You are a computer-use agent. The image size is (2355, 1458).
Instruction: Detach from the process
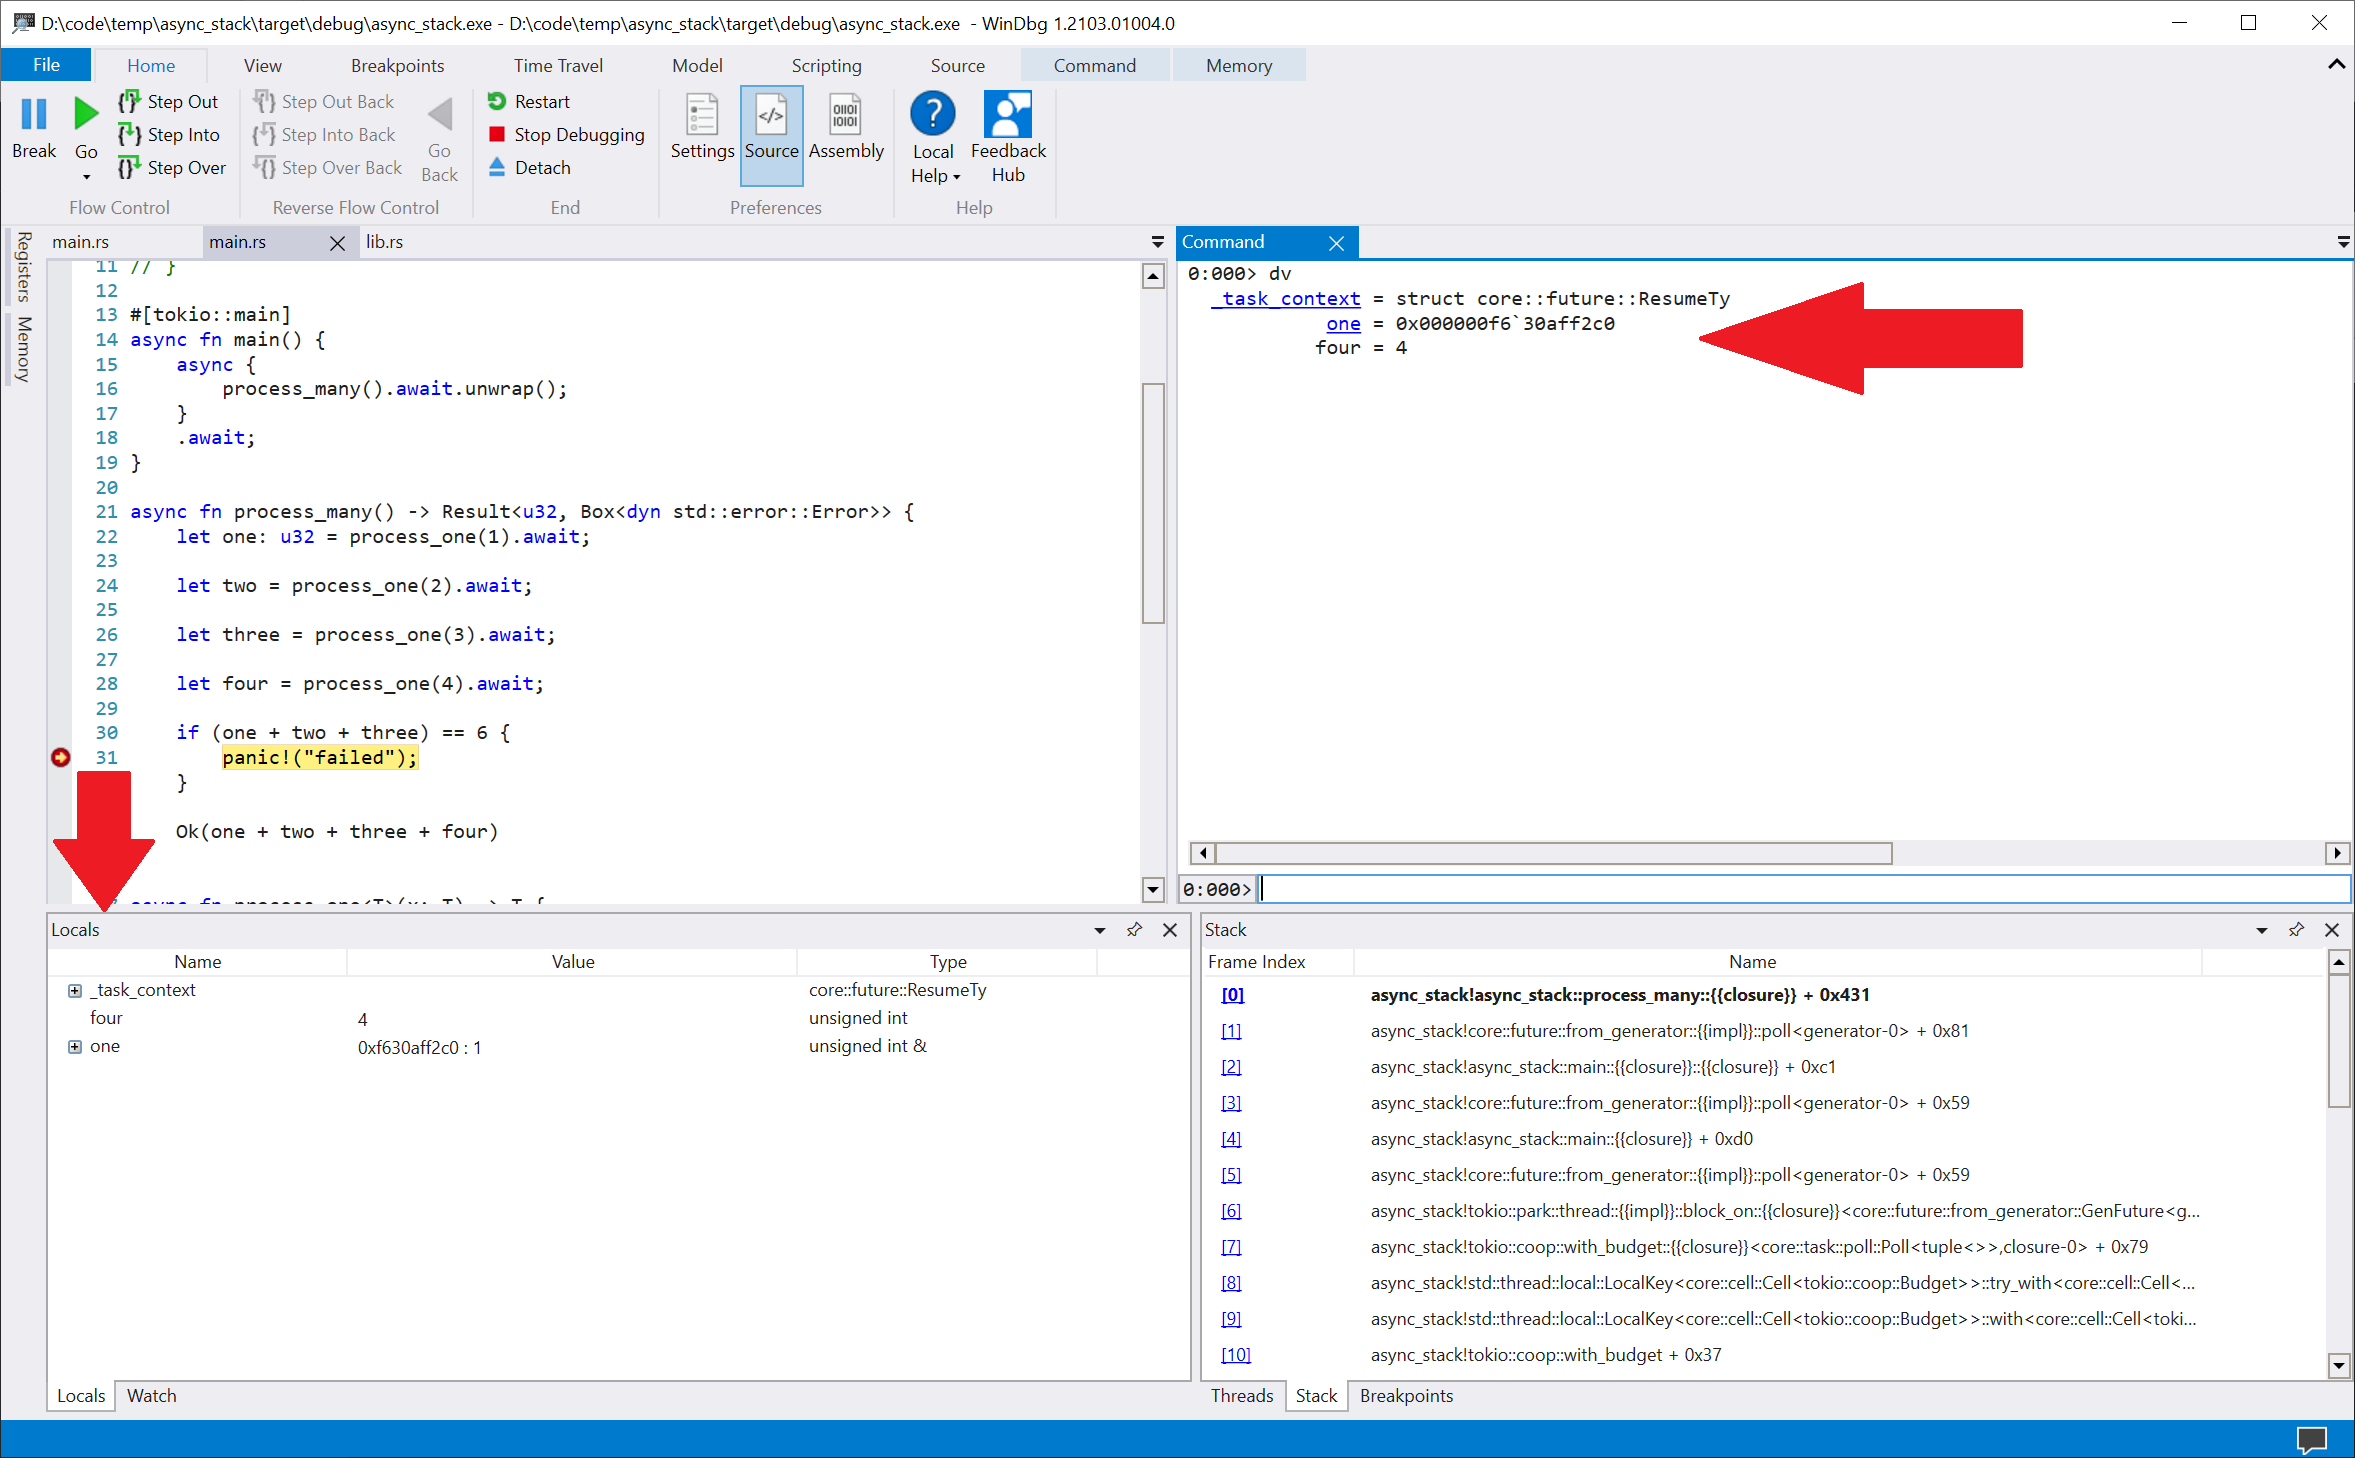[529, 168]
